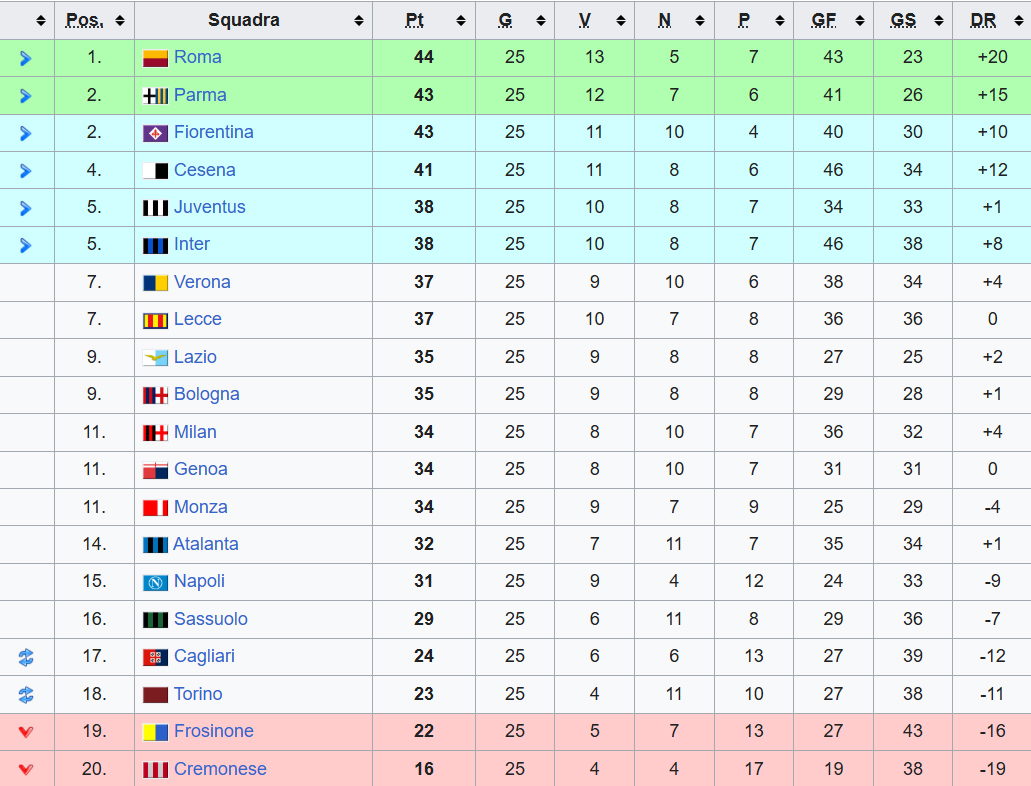
Task: Click the Lazio eagle flag icon
Action: pyautogui.click(x=155, y=358)
